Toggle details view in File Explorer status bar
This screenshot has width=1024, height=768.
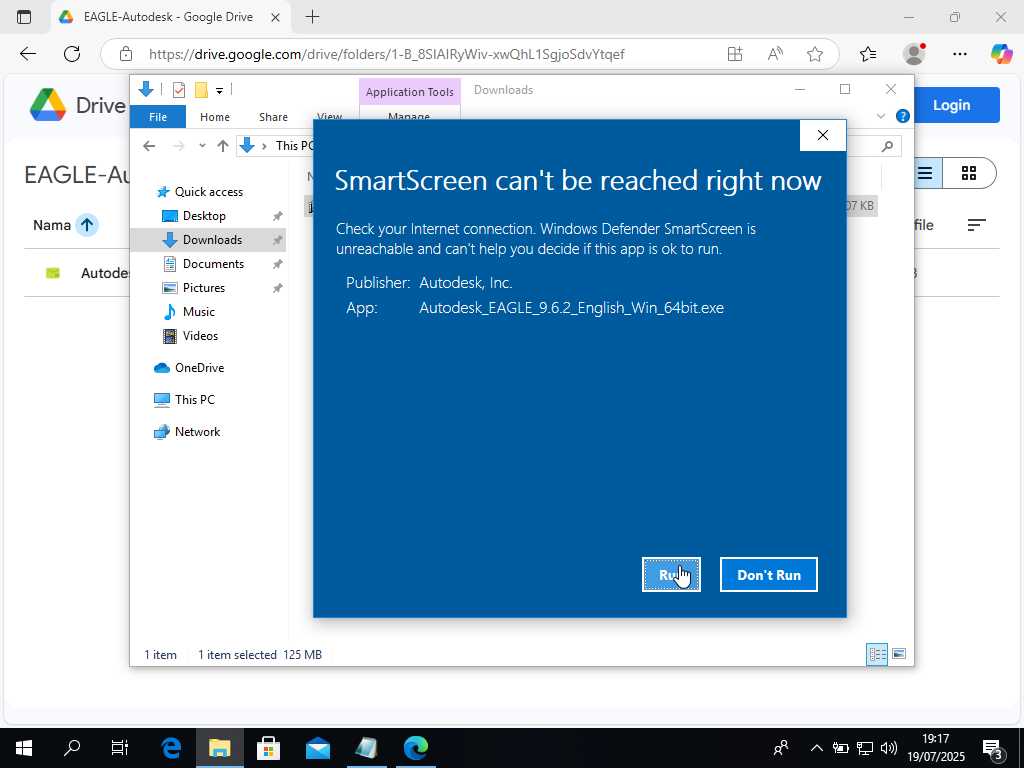878,654
